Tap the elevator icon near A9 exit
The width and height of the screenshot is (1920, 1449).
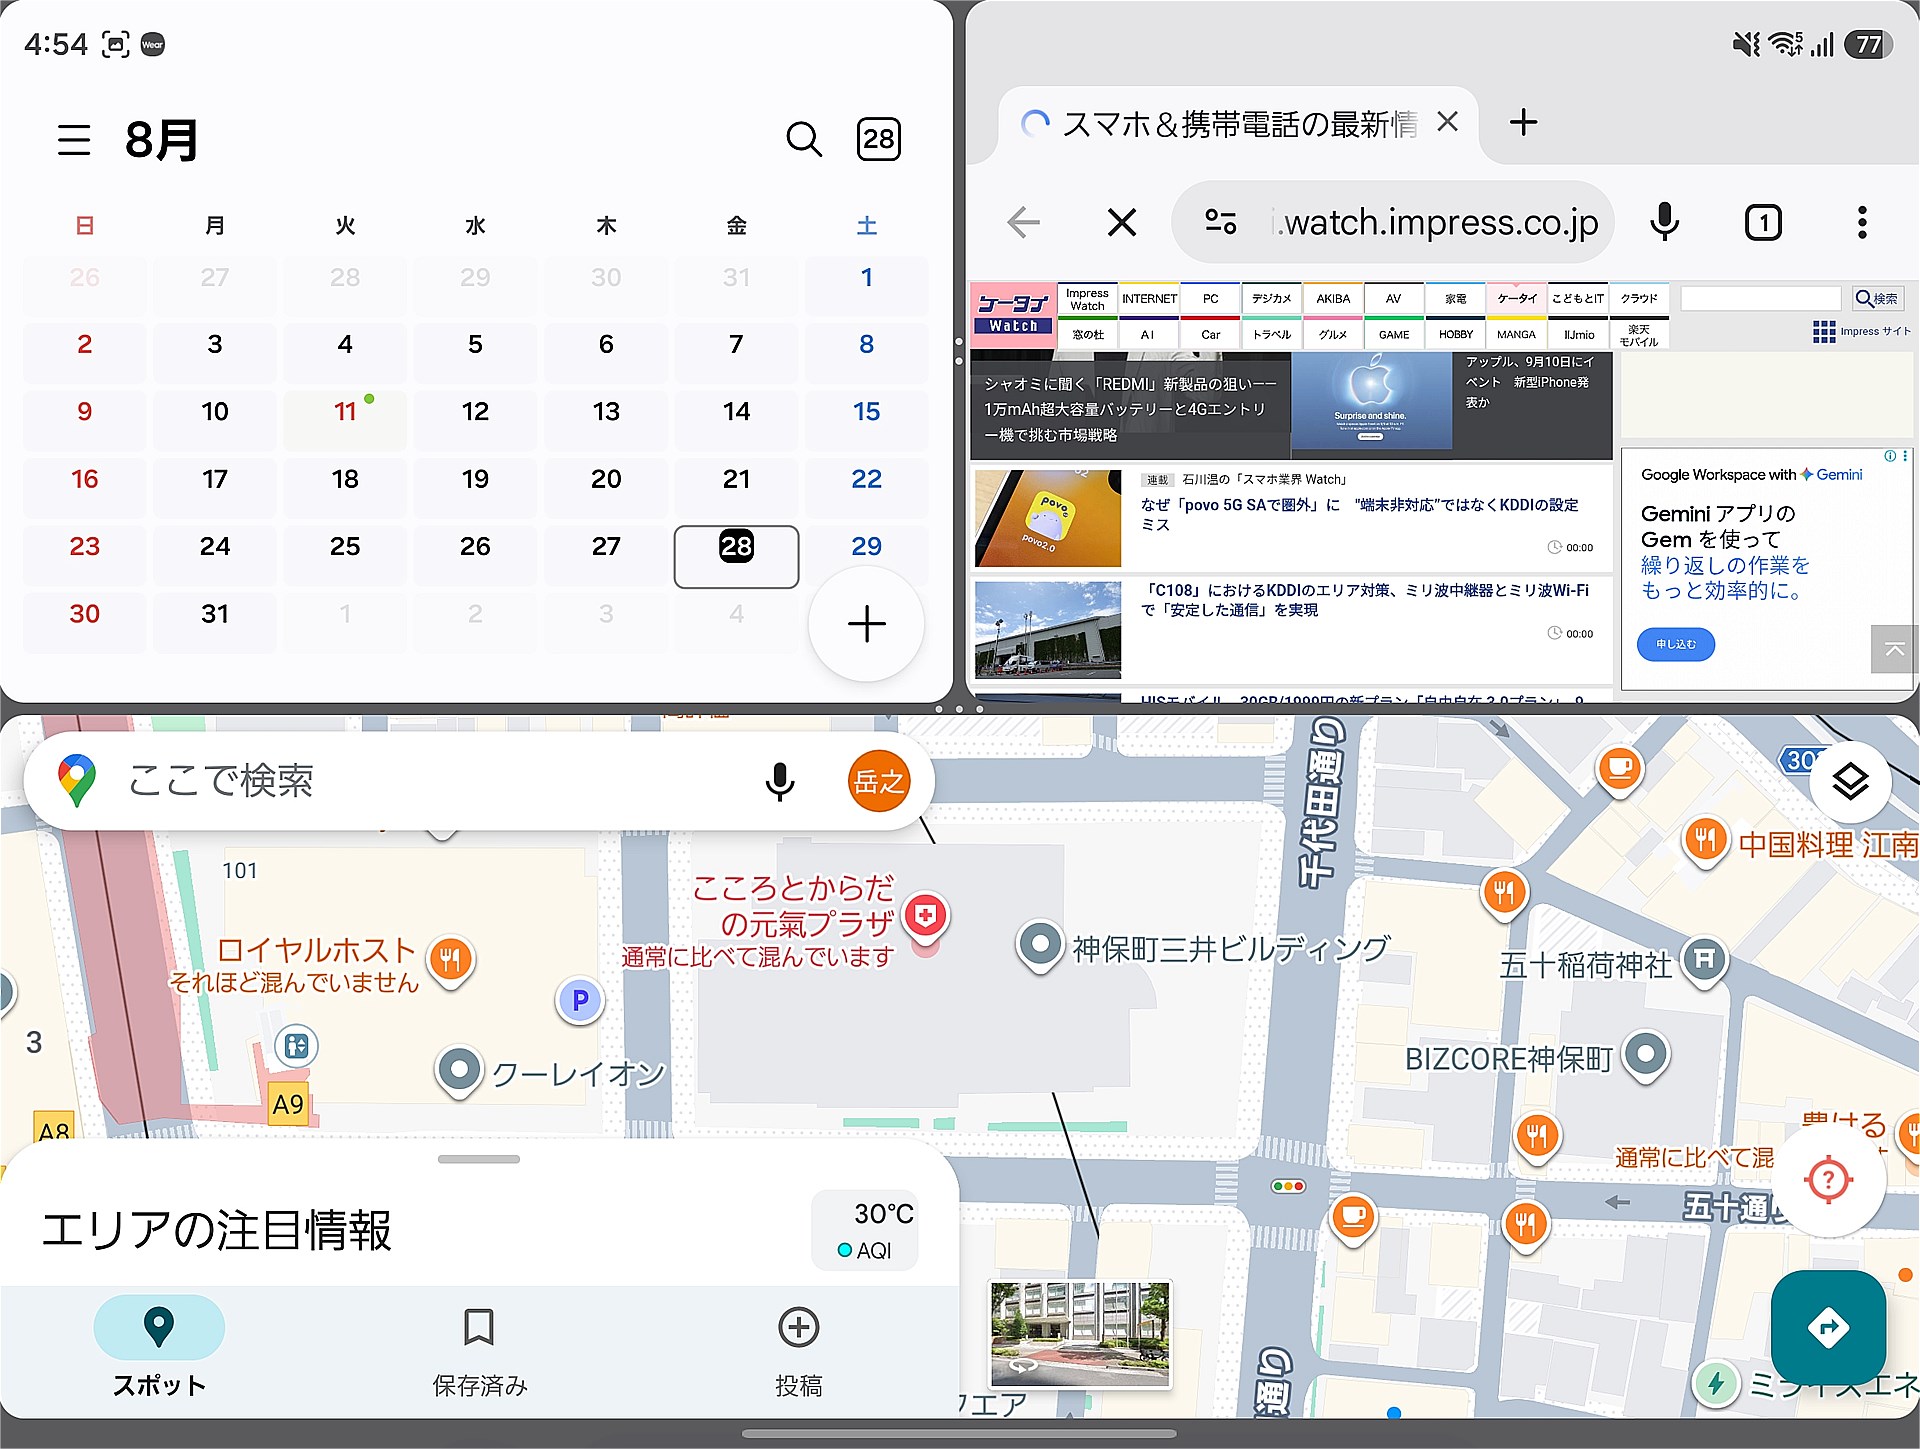296,1046
